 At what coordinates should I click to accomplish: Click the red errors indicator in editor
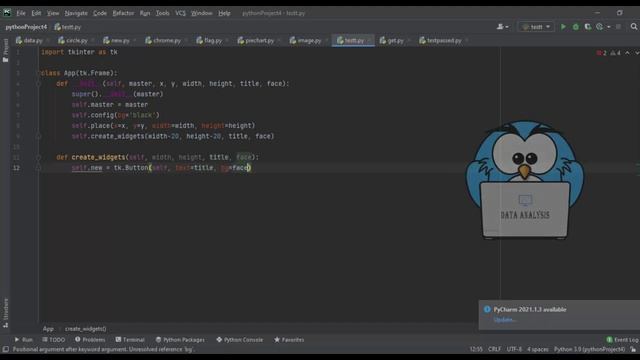point(601,53)
